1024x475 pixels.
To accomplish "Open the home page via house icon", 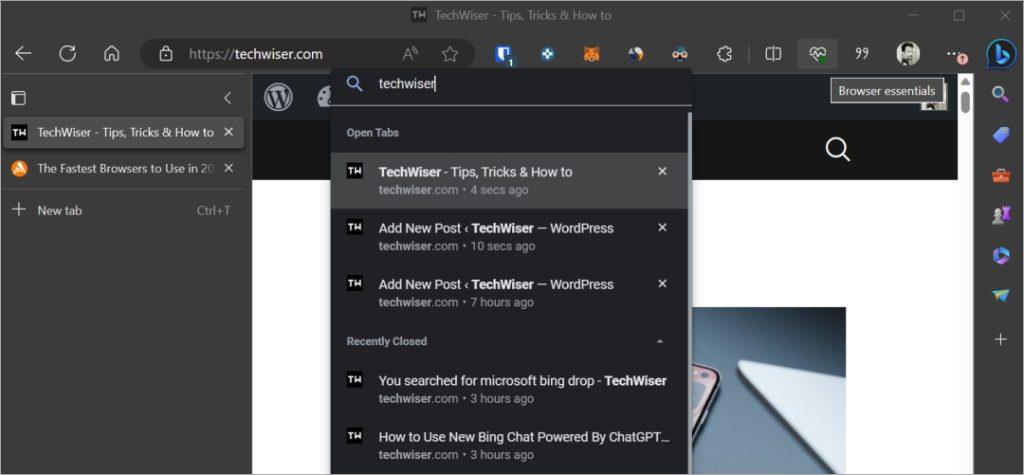I will pyautogui.click(x=112, y=54).
